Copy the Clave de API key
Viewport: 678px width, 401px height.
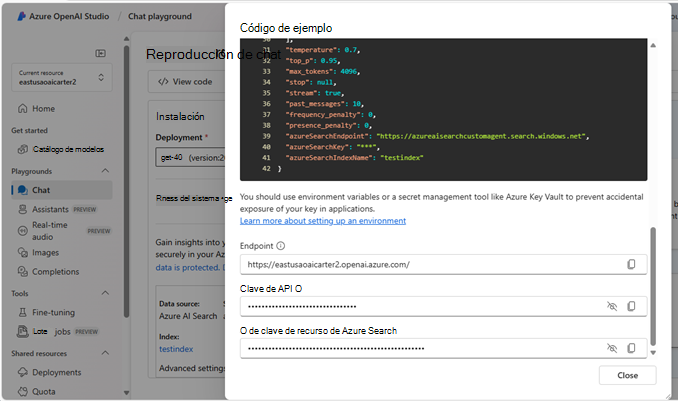[631, 306]
